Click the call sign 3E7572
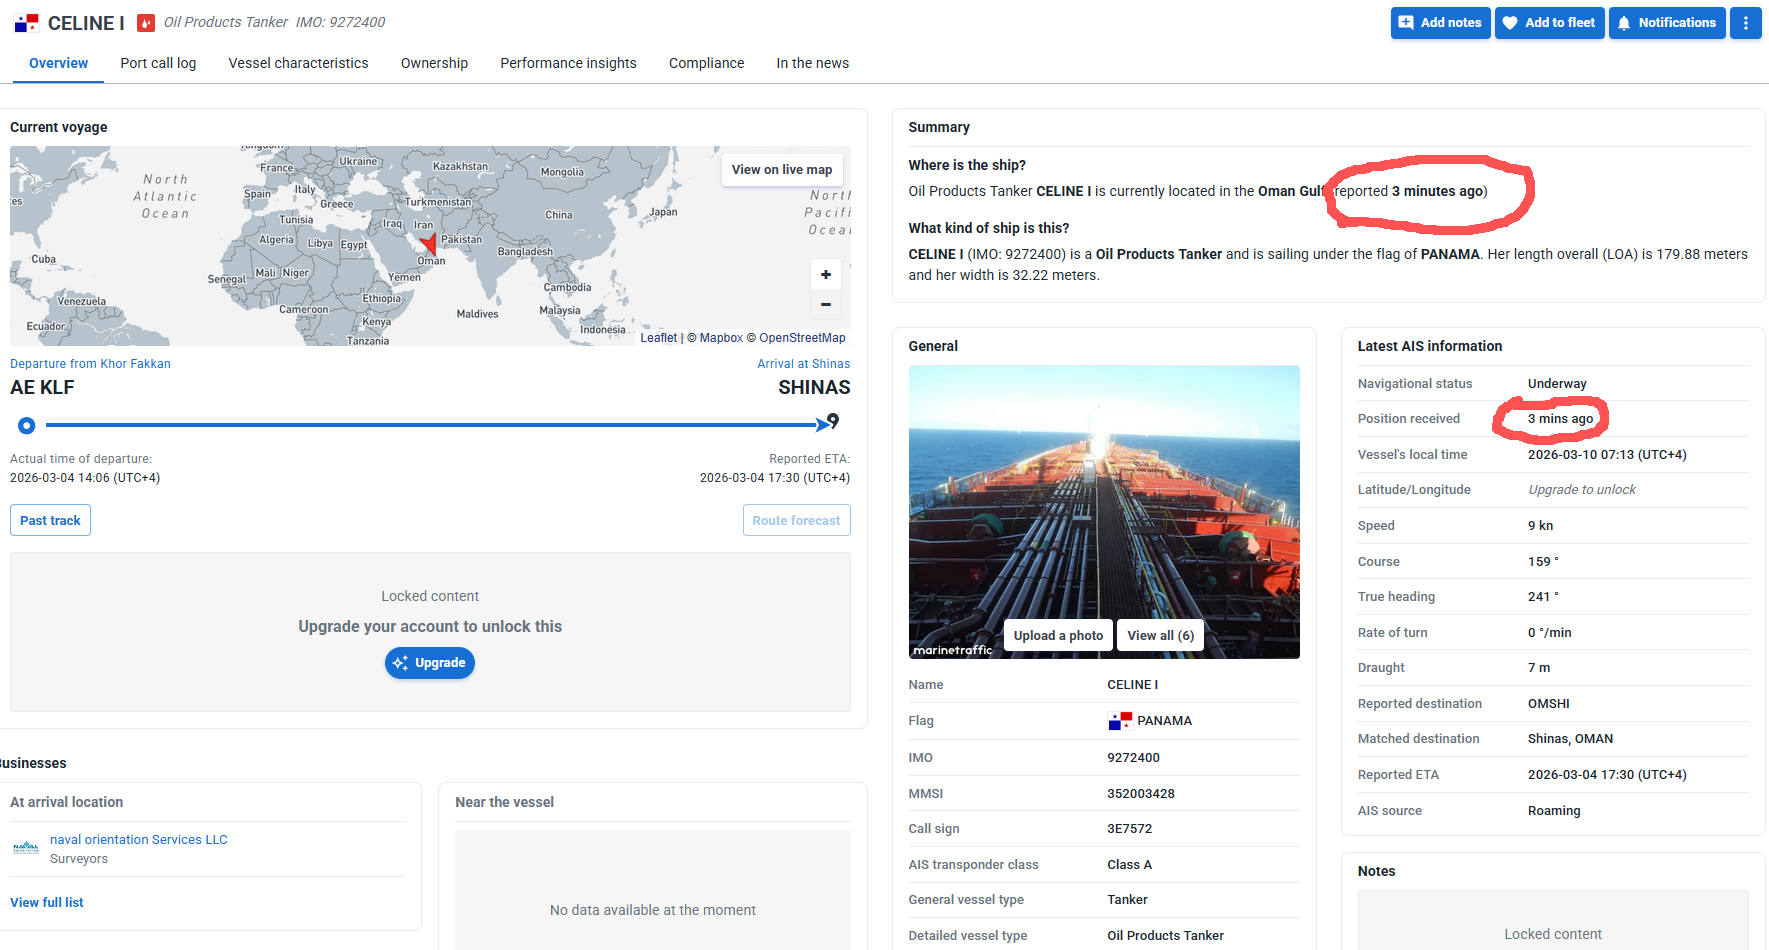The image size is (1769, 950). pos(1130,829)
